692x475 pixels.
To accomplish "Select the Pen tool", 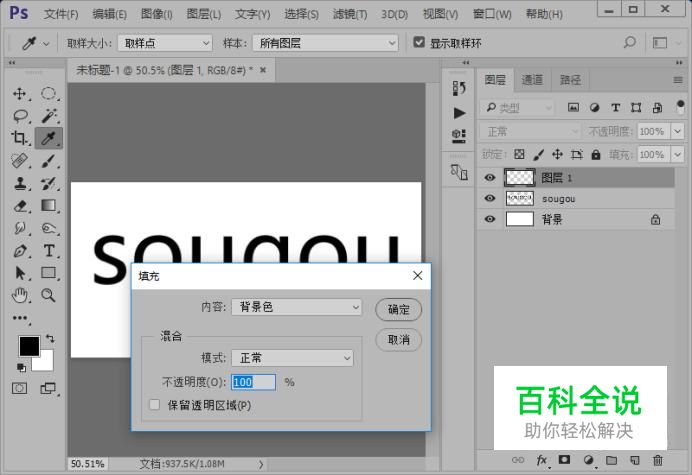I will pos(19,251).
